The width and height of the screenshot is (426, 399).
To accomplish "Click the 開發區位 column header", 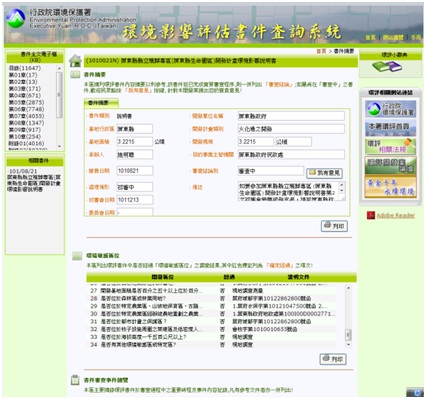I will pyautogui.click(x=162, y=277).
